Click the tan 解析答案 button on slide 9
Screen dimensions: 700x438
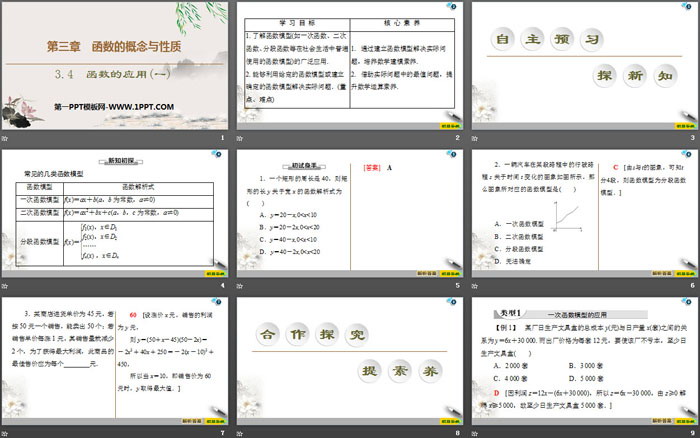(x=662, y=421)
